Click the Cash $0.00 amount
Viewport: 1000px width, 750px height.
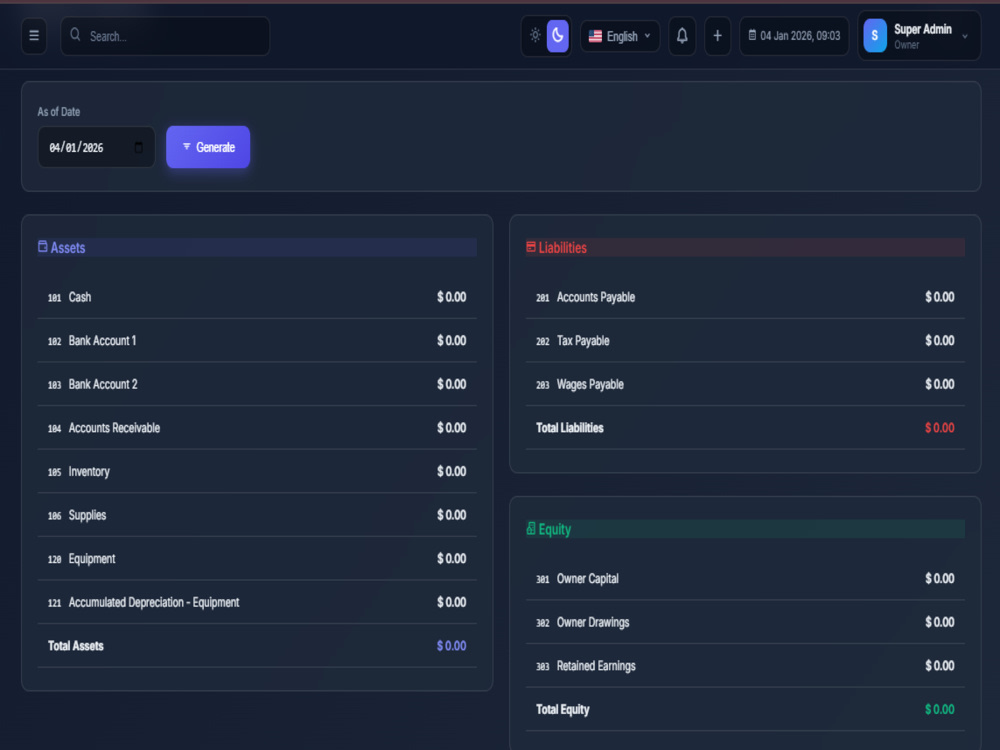(452, 297)
